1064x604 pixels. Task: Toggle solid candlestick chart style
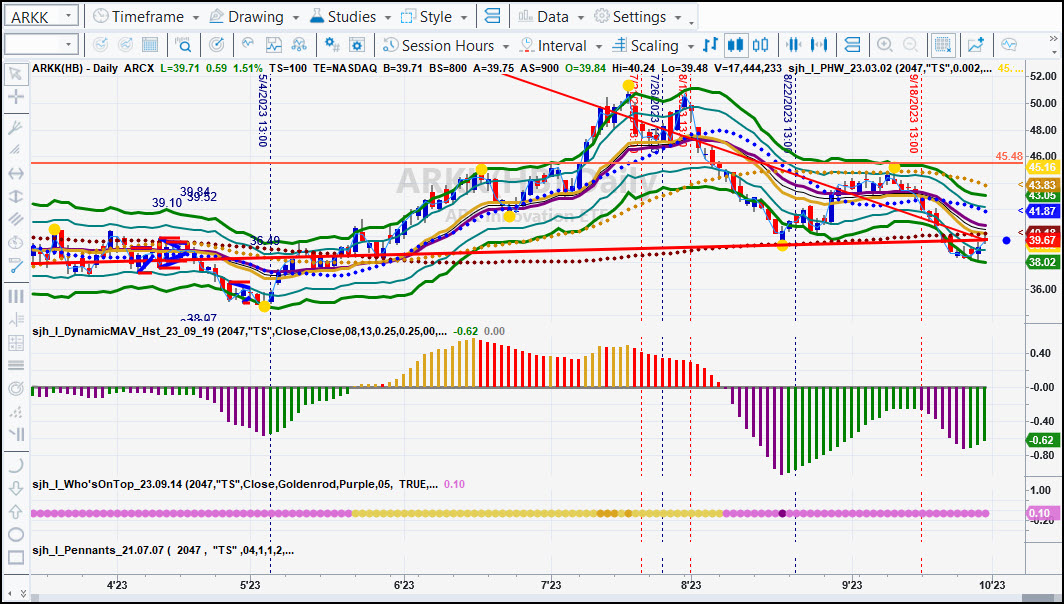(735, 45)
